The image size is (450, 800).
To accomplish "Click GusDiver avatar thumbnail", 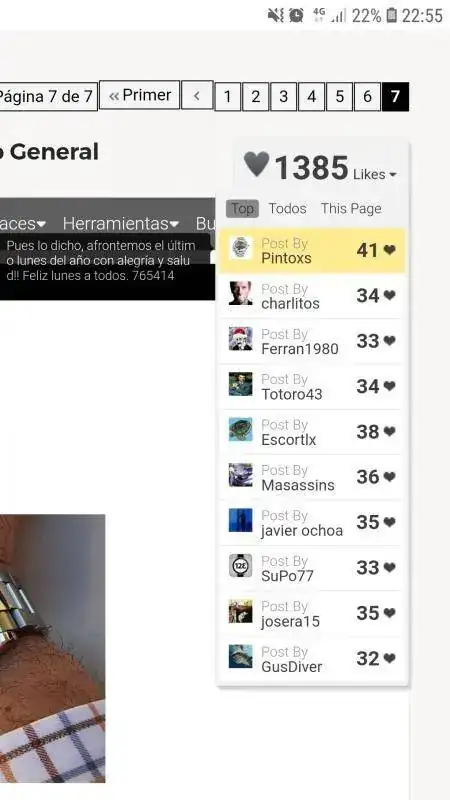I will coord(240,657).
